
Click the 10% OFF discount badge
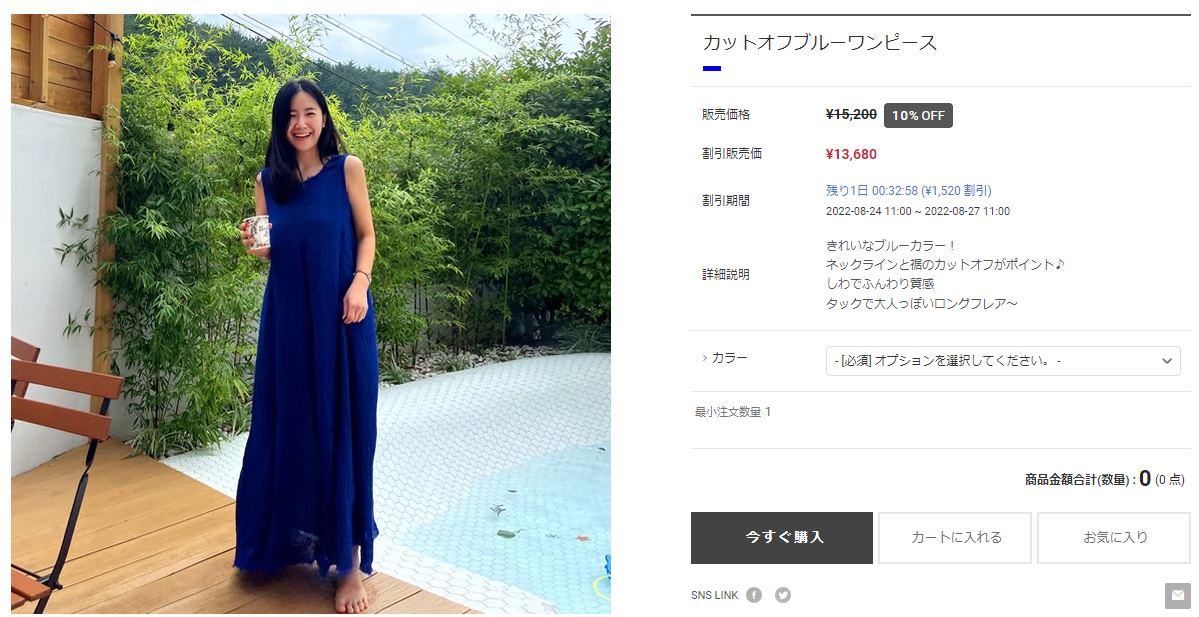[x=918, y=115]
